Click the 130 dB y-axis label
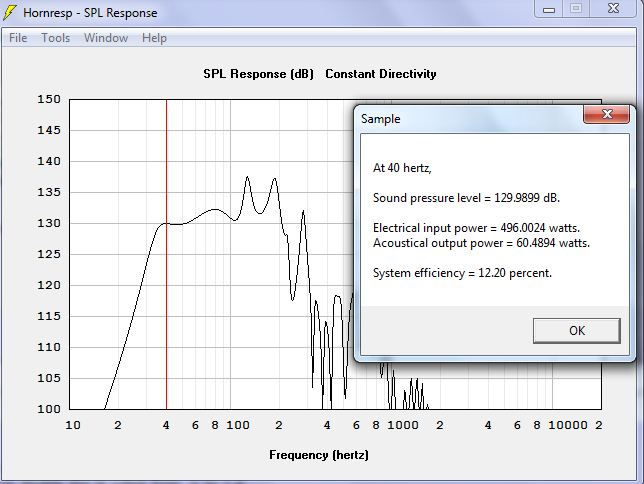The image size is (644, 484). click(49, 223)
